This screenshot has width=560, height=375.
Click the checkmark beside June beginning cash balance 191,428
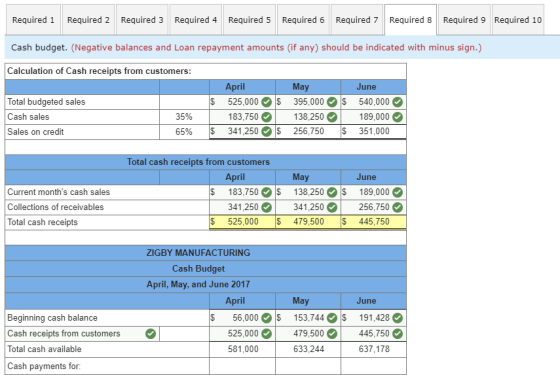pos(398,318)
